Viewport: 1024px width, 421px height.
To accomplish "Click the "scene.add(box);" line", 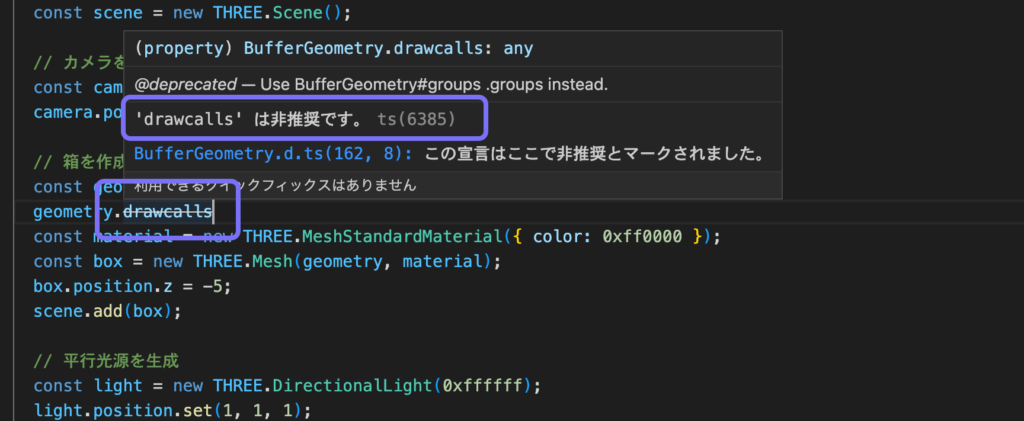I will coord(107,311).
